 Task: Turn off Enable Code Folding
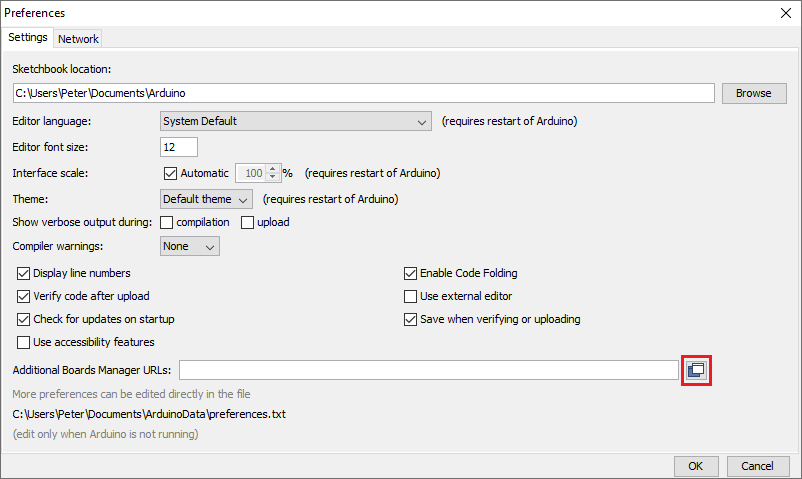coord(410,273)
